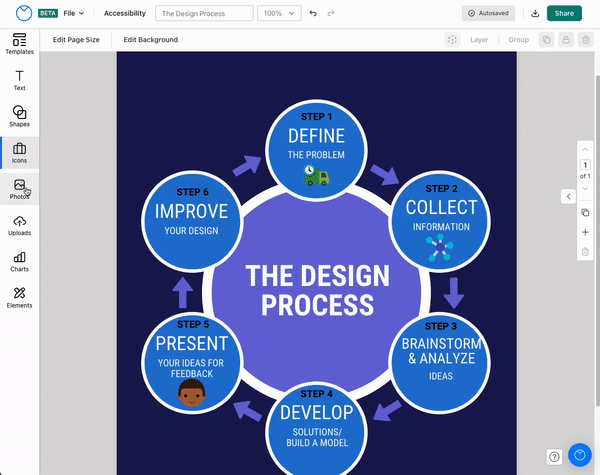Click the undo arrow

click(313, 14)
